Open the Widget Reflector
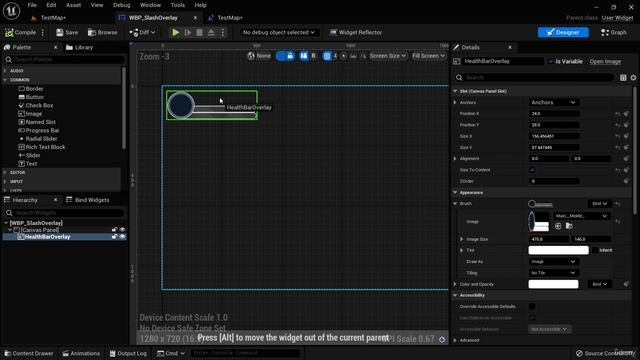The image size is (640, 360). [x=356, y=32]
